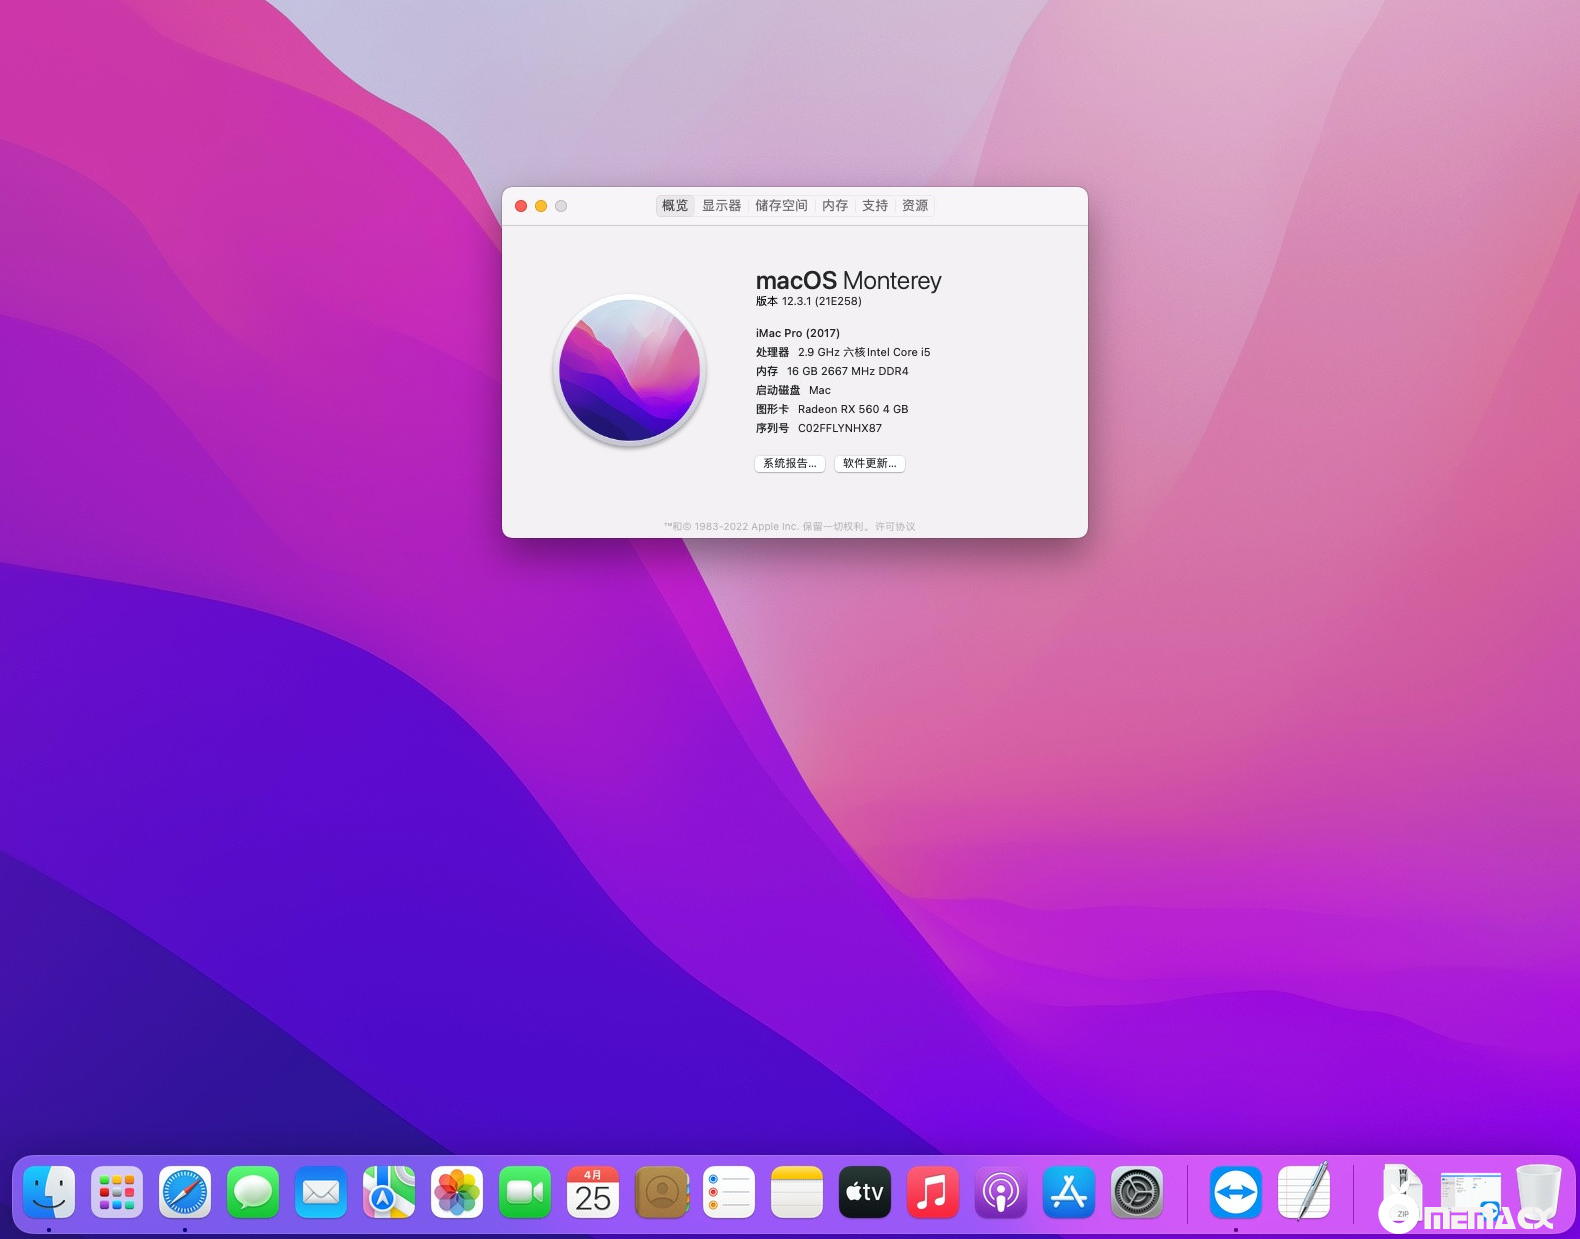Click the 系统报告... button
1580x1239 pixels.
point(790,463)
